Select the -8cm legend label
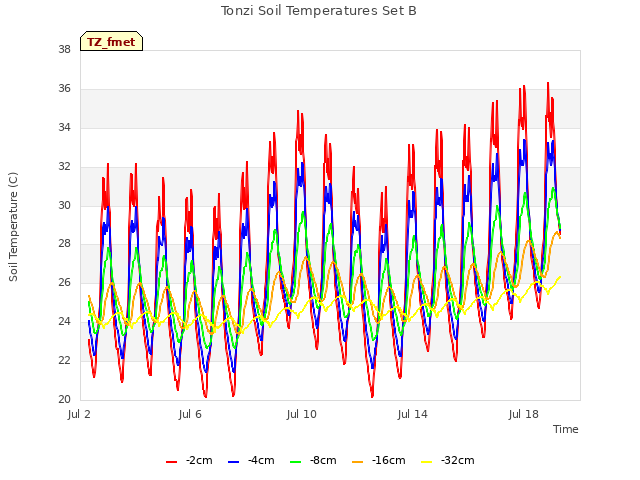640x480 pixels. tap(323, 460)
